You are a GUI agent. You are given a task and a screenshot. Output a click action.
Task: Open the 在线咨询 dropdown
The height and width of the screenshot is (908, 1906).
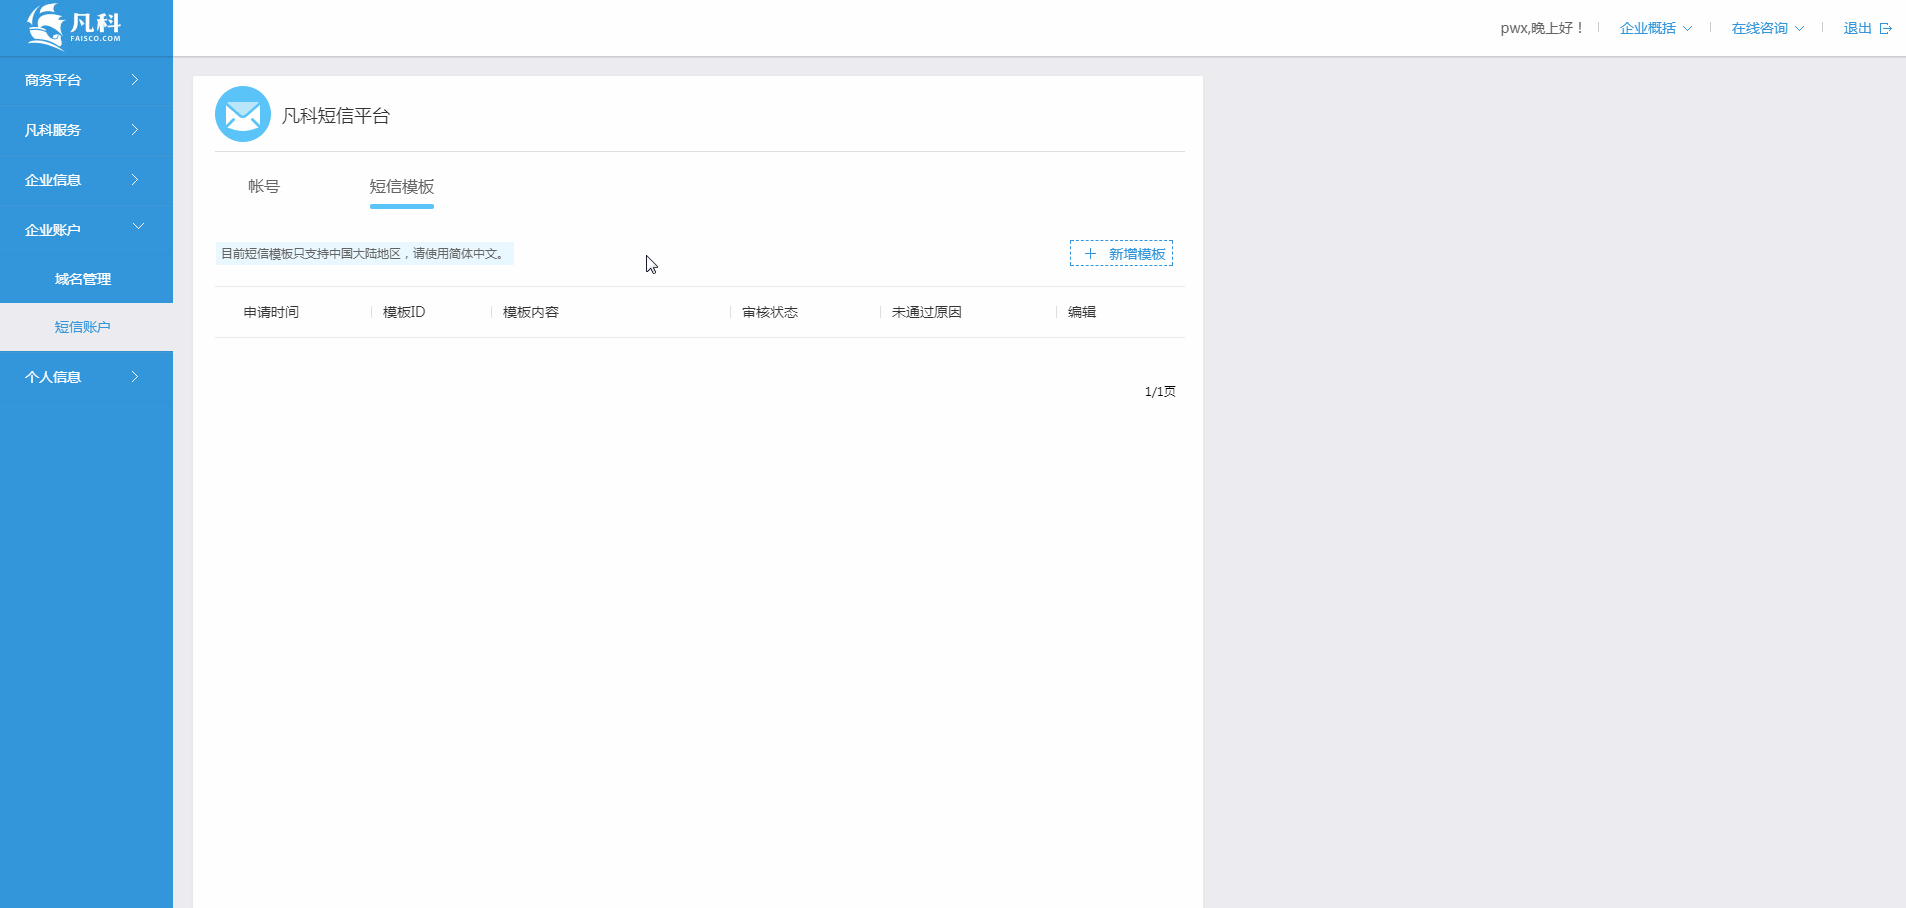(1768, 28)
